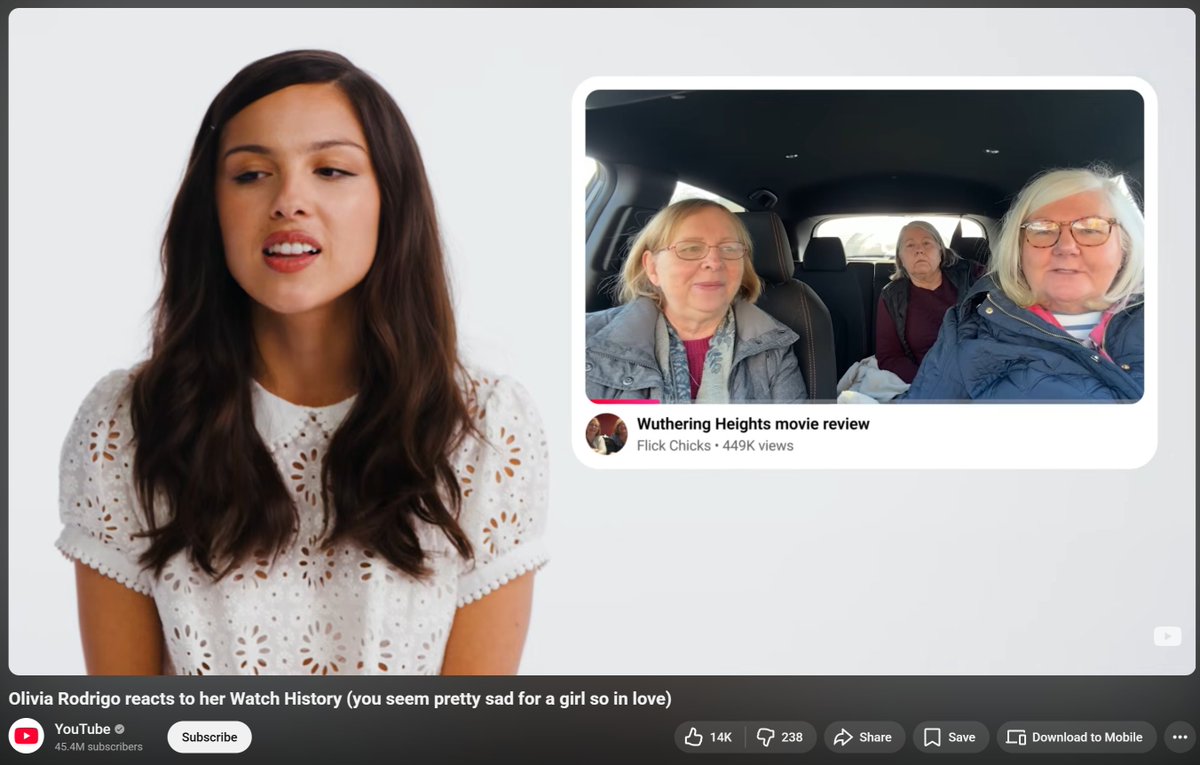1200x765 pixels.
Task: Click the YouTube watermark in video corner
Action: (x=1167, y=636)
